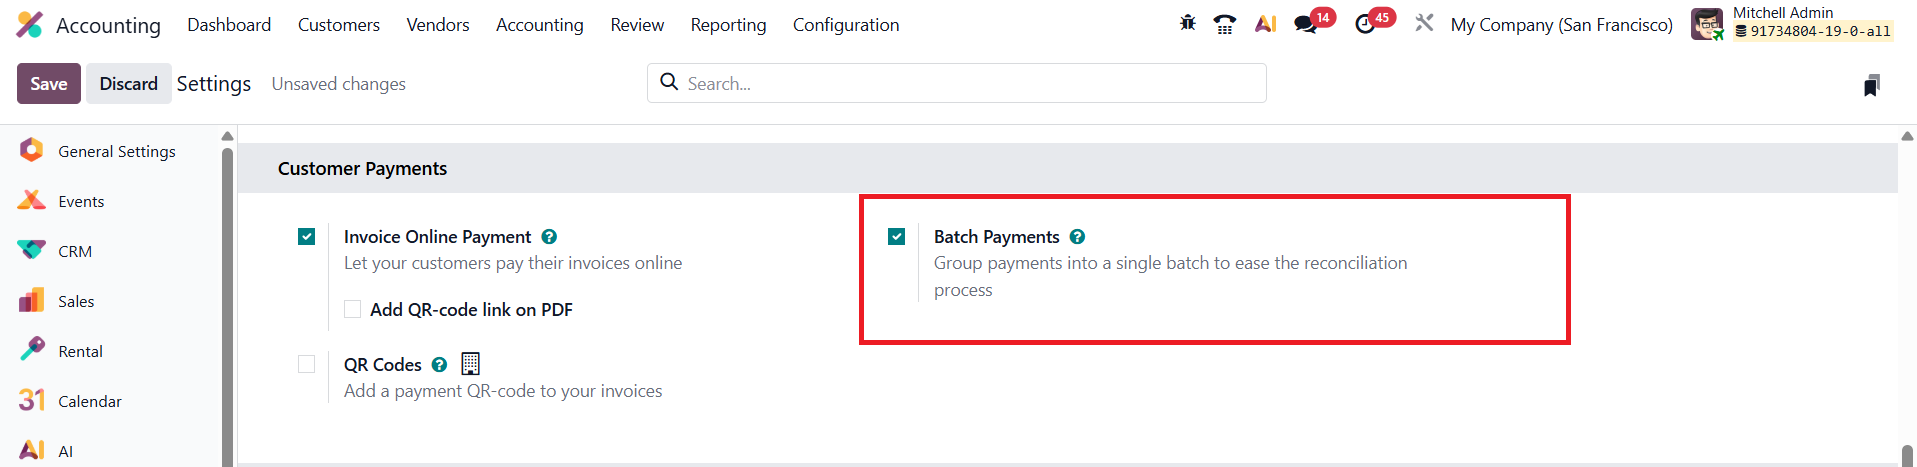The image size is (1917, 467).
Task: Click the settings Search input field
Action: point(970,84)
